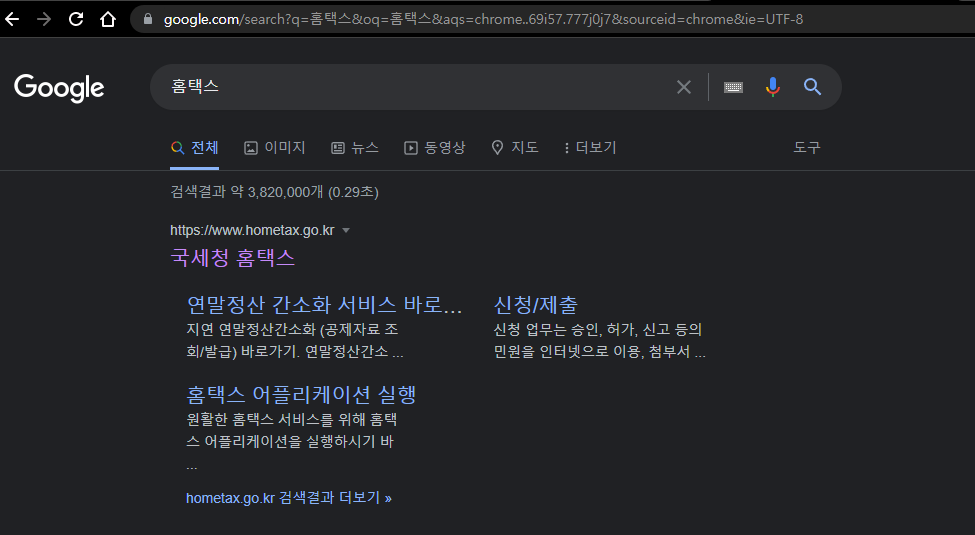Viewport: 975px width, 535px height.
Task: Switch to the 동영상 tab
Action: (x=435, y=148)
